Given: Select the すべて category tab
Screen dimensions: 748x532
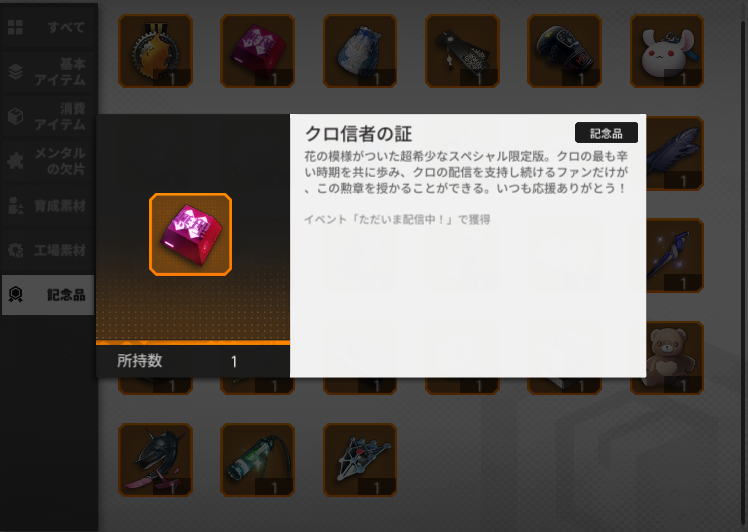Looking at the screenshot, I should [x=48, y=27].
